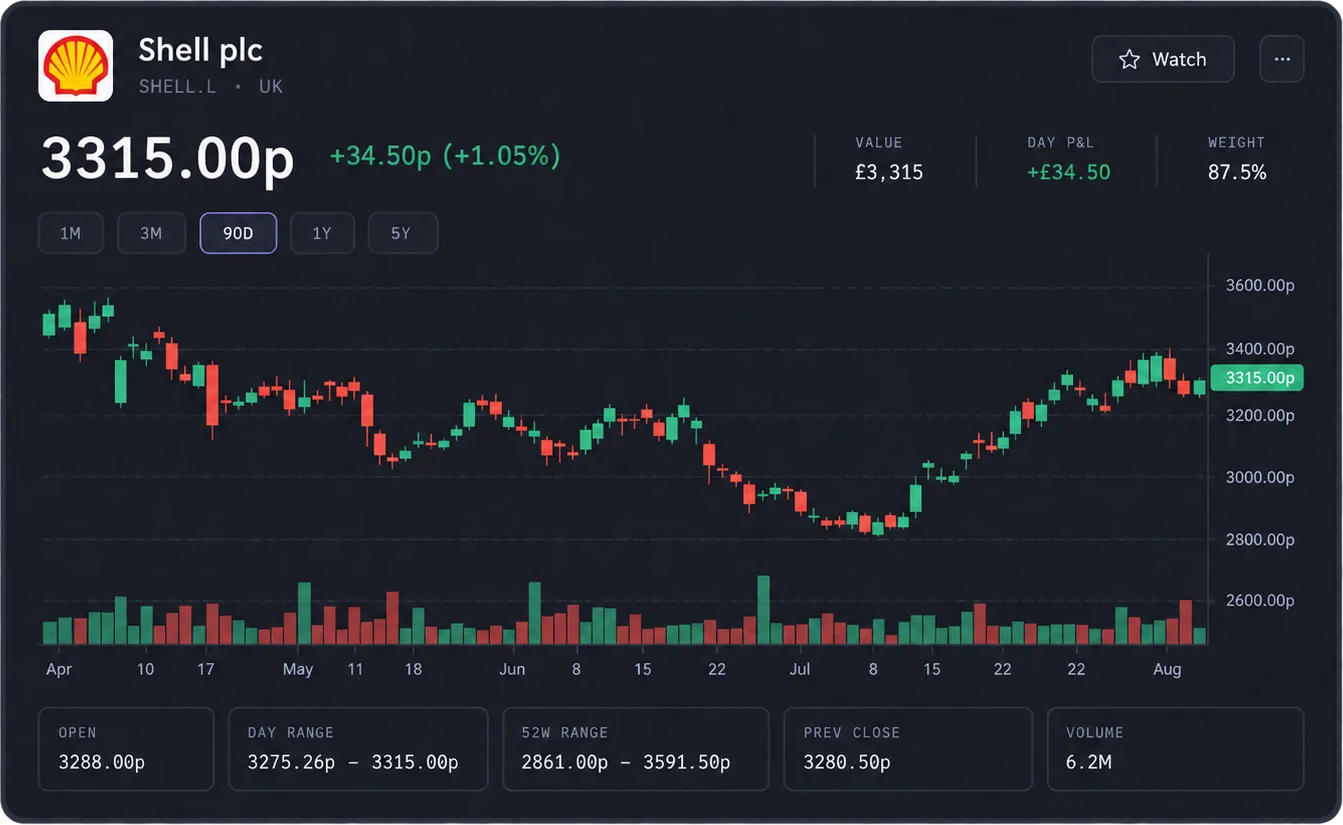Select the 1M time range
Viewport: 1343px width, 825px height.
click(70, 234)
